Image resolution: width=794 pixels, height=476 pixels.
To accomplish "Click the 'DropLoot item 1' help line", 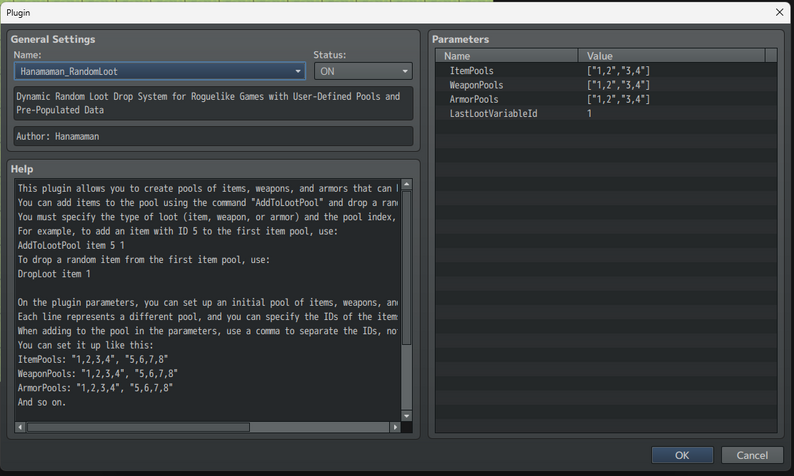I will coord(54,274).
